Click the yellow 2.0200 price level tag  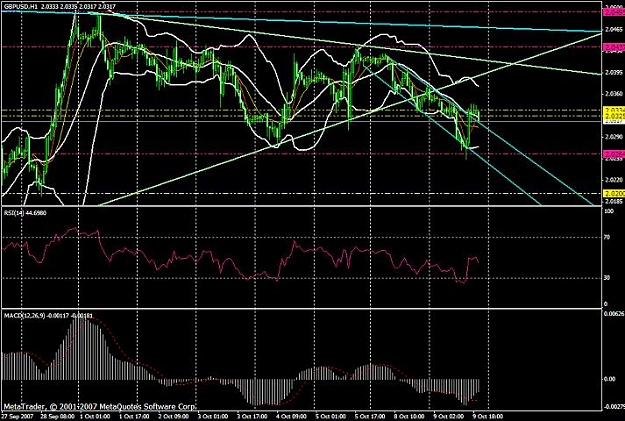pyautogui.click(x=614, y=194)
